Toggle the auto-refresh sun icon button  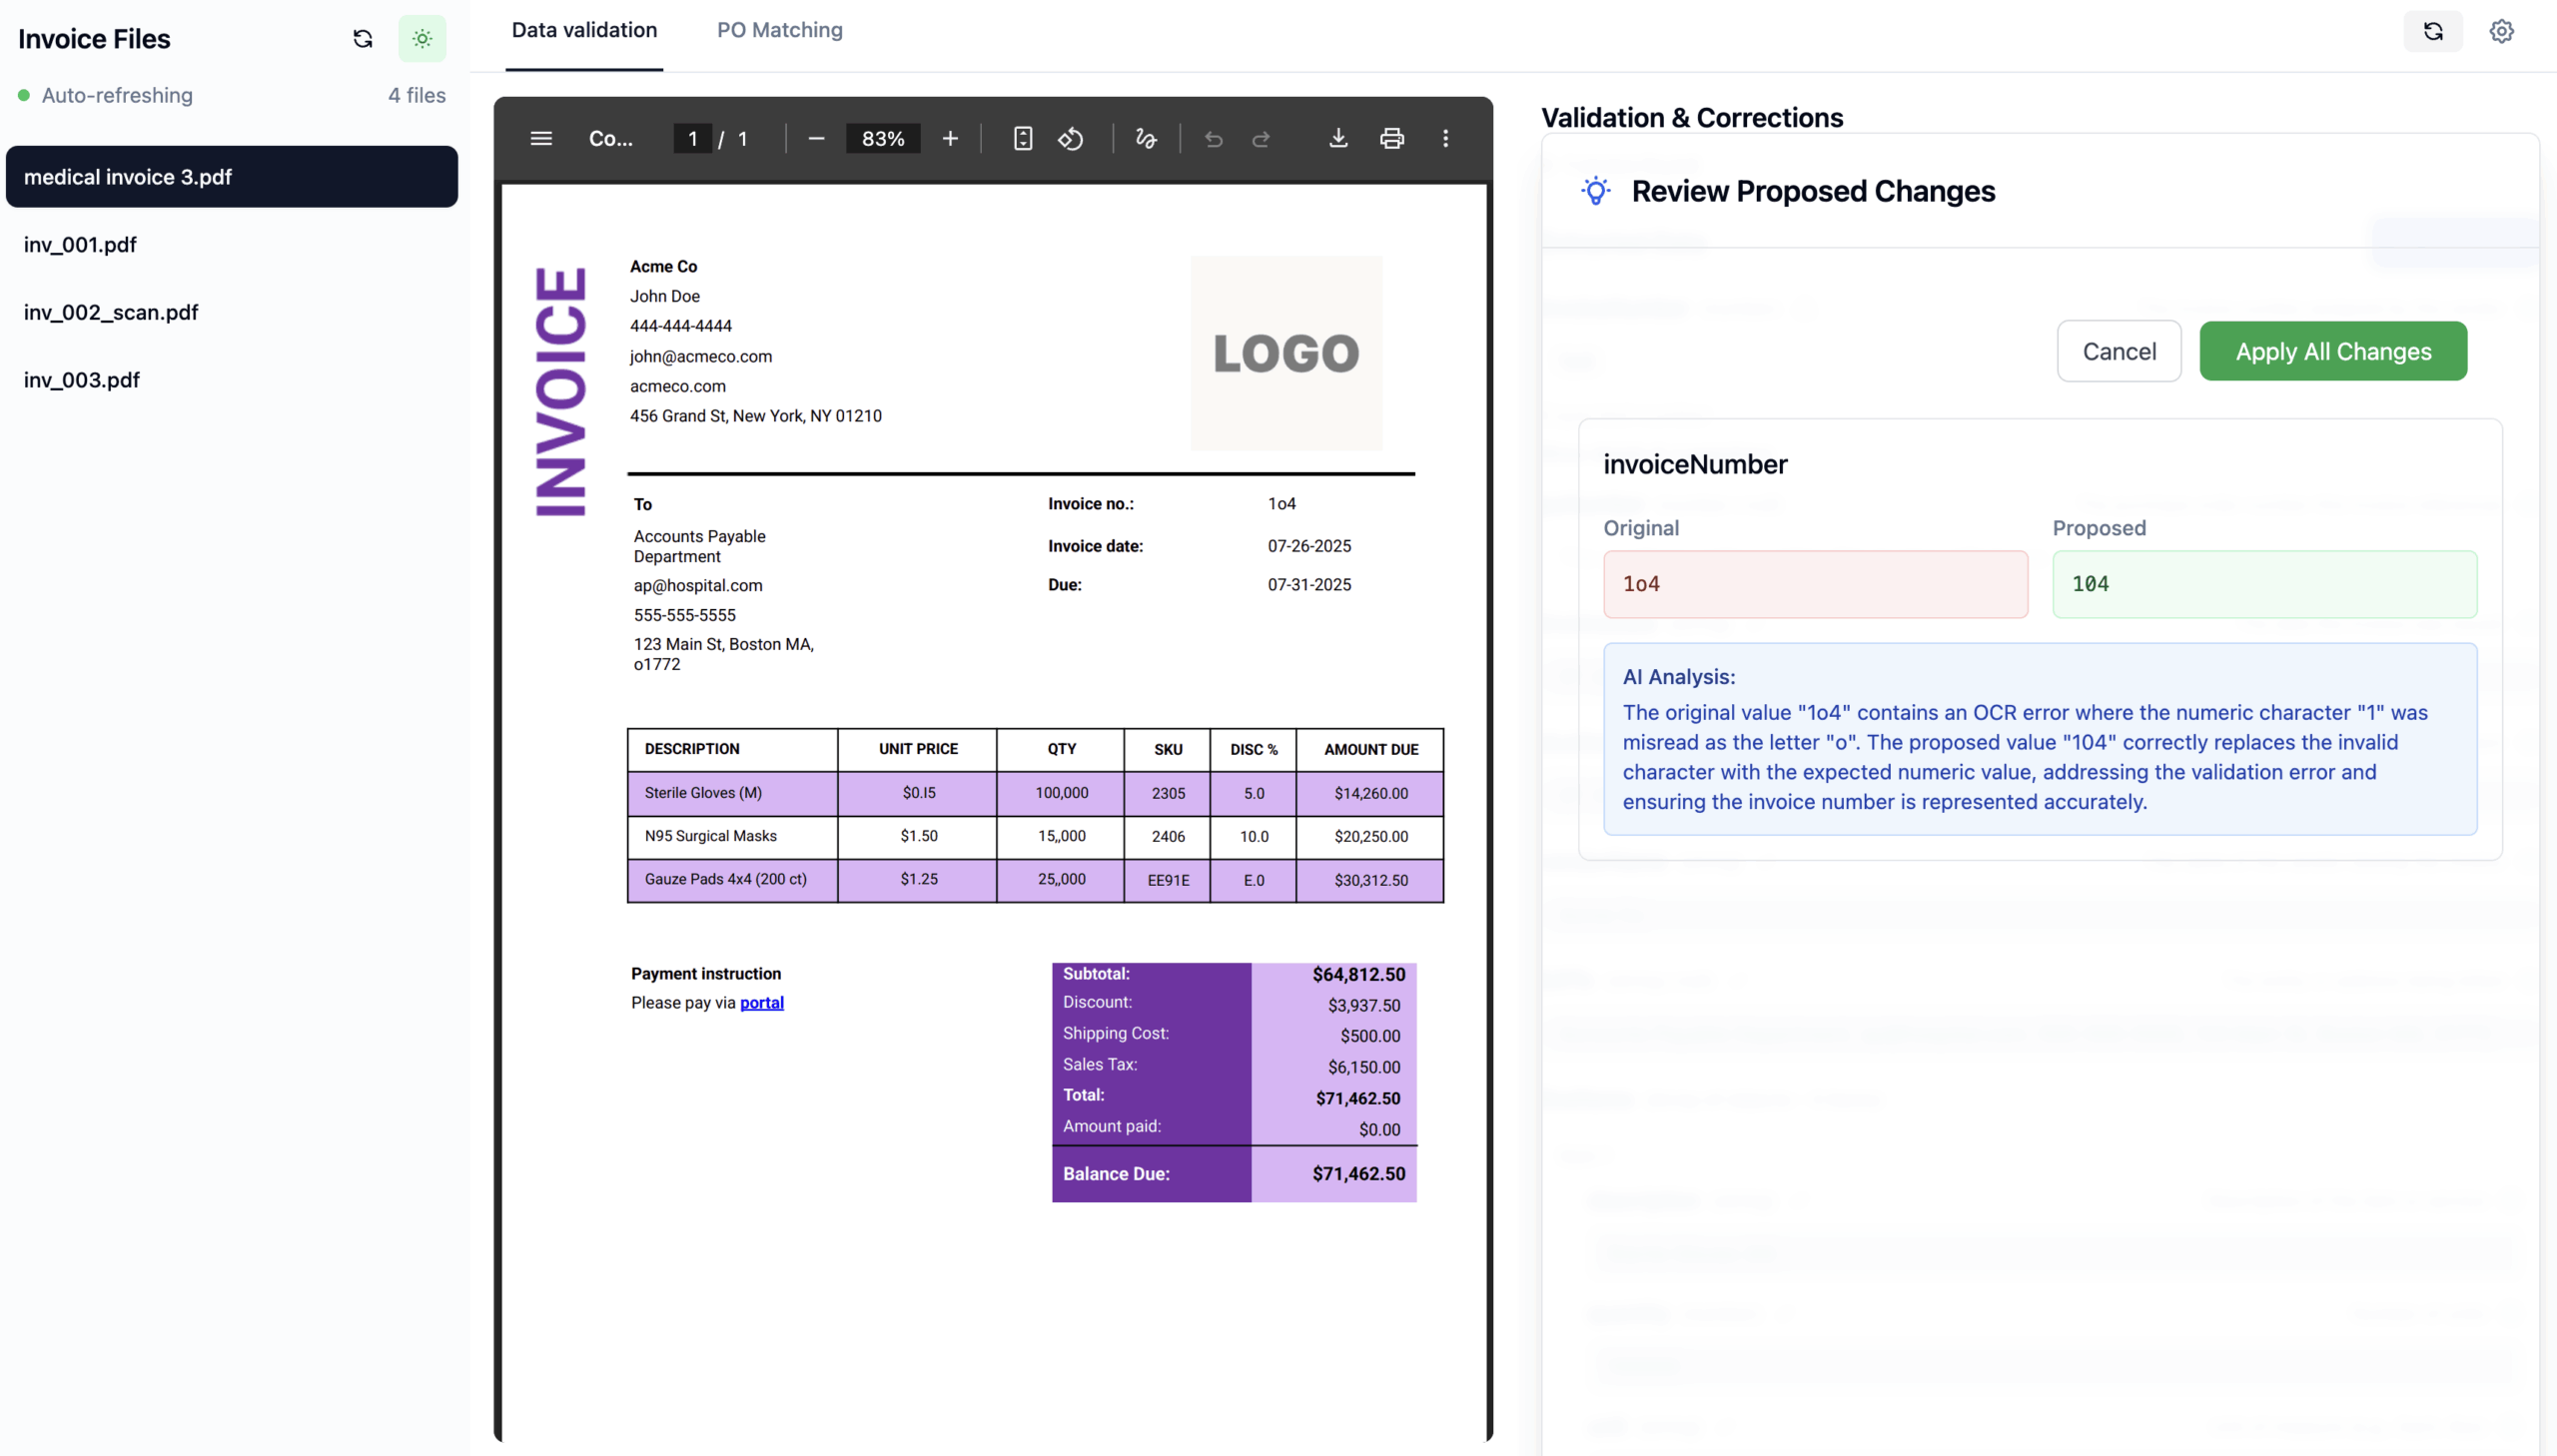coord(422,39)
